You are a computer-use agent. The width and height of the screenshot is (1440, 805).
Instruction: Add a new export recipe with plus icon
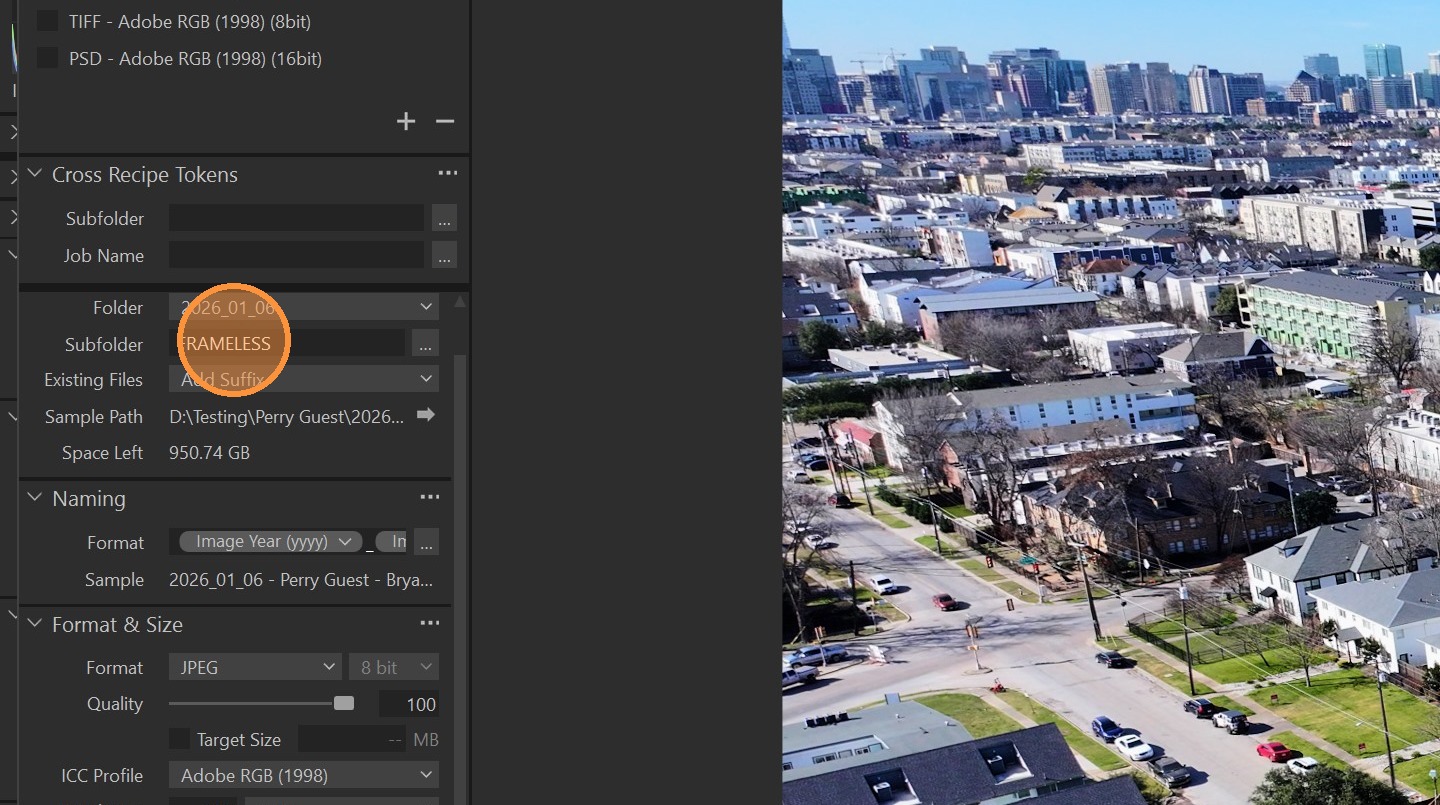(405, 122)
